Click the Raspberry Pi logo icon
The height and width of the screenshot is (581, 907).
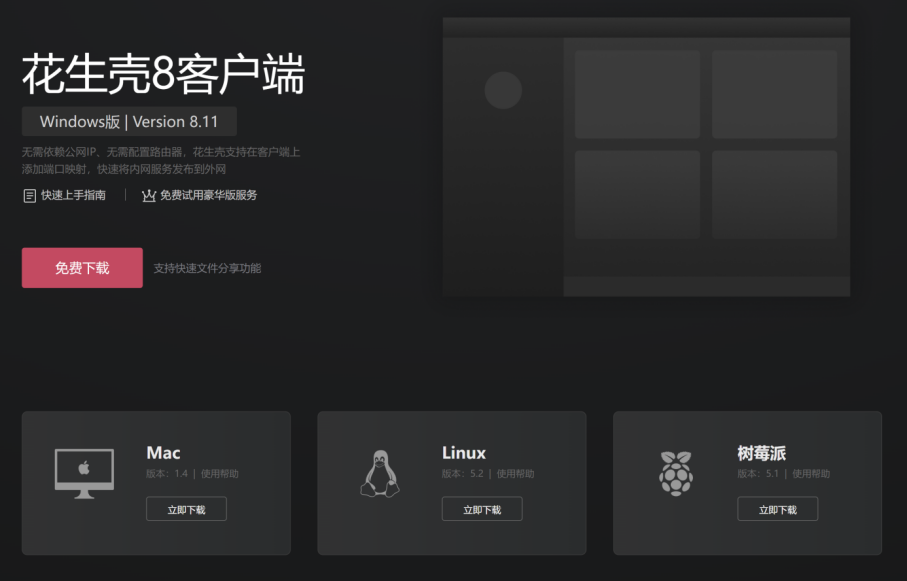click(x=676, y=473)
